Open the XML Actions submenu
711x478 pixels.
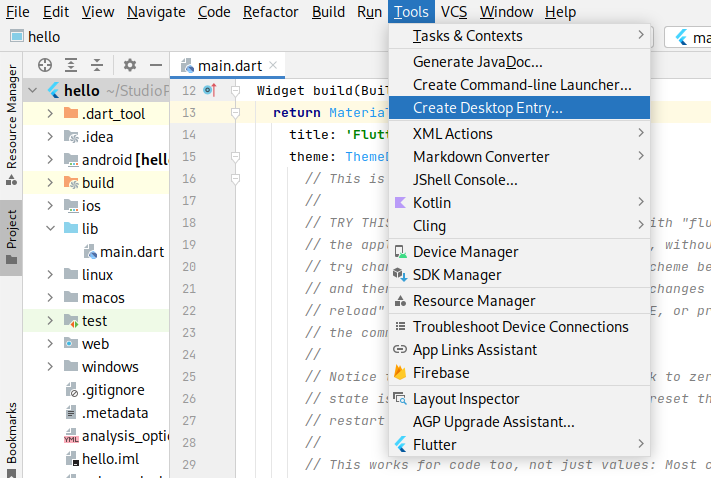[x=519, y=134]
